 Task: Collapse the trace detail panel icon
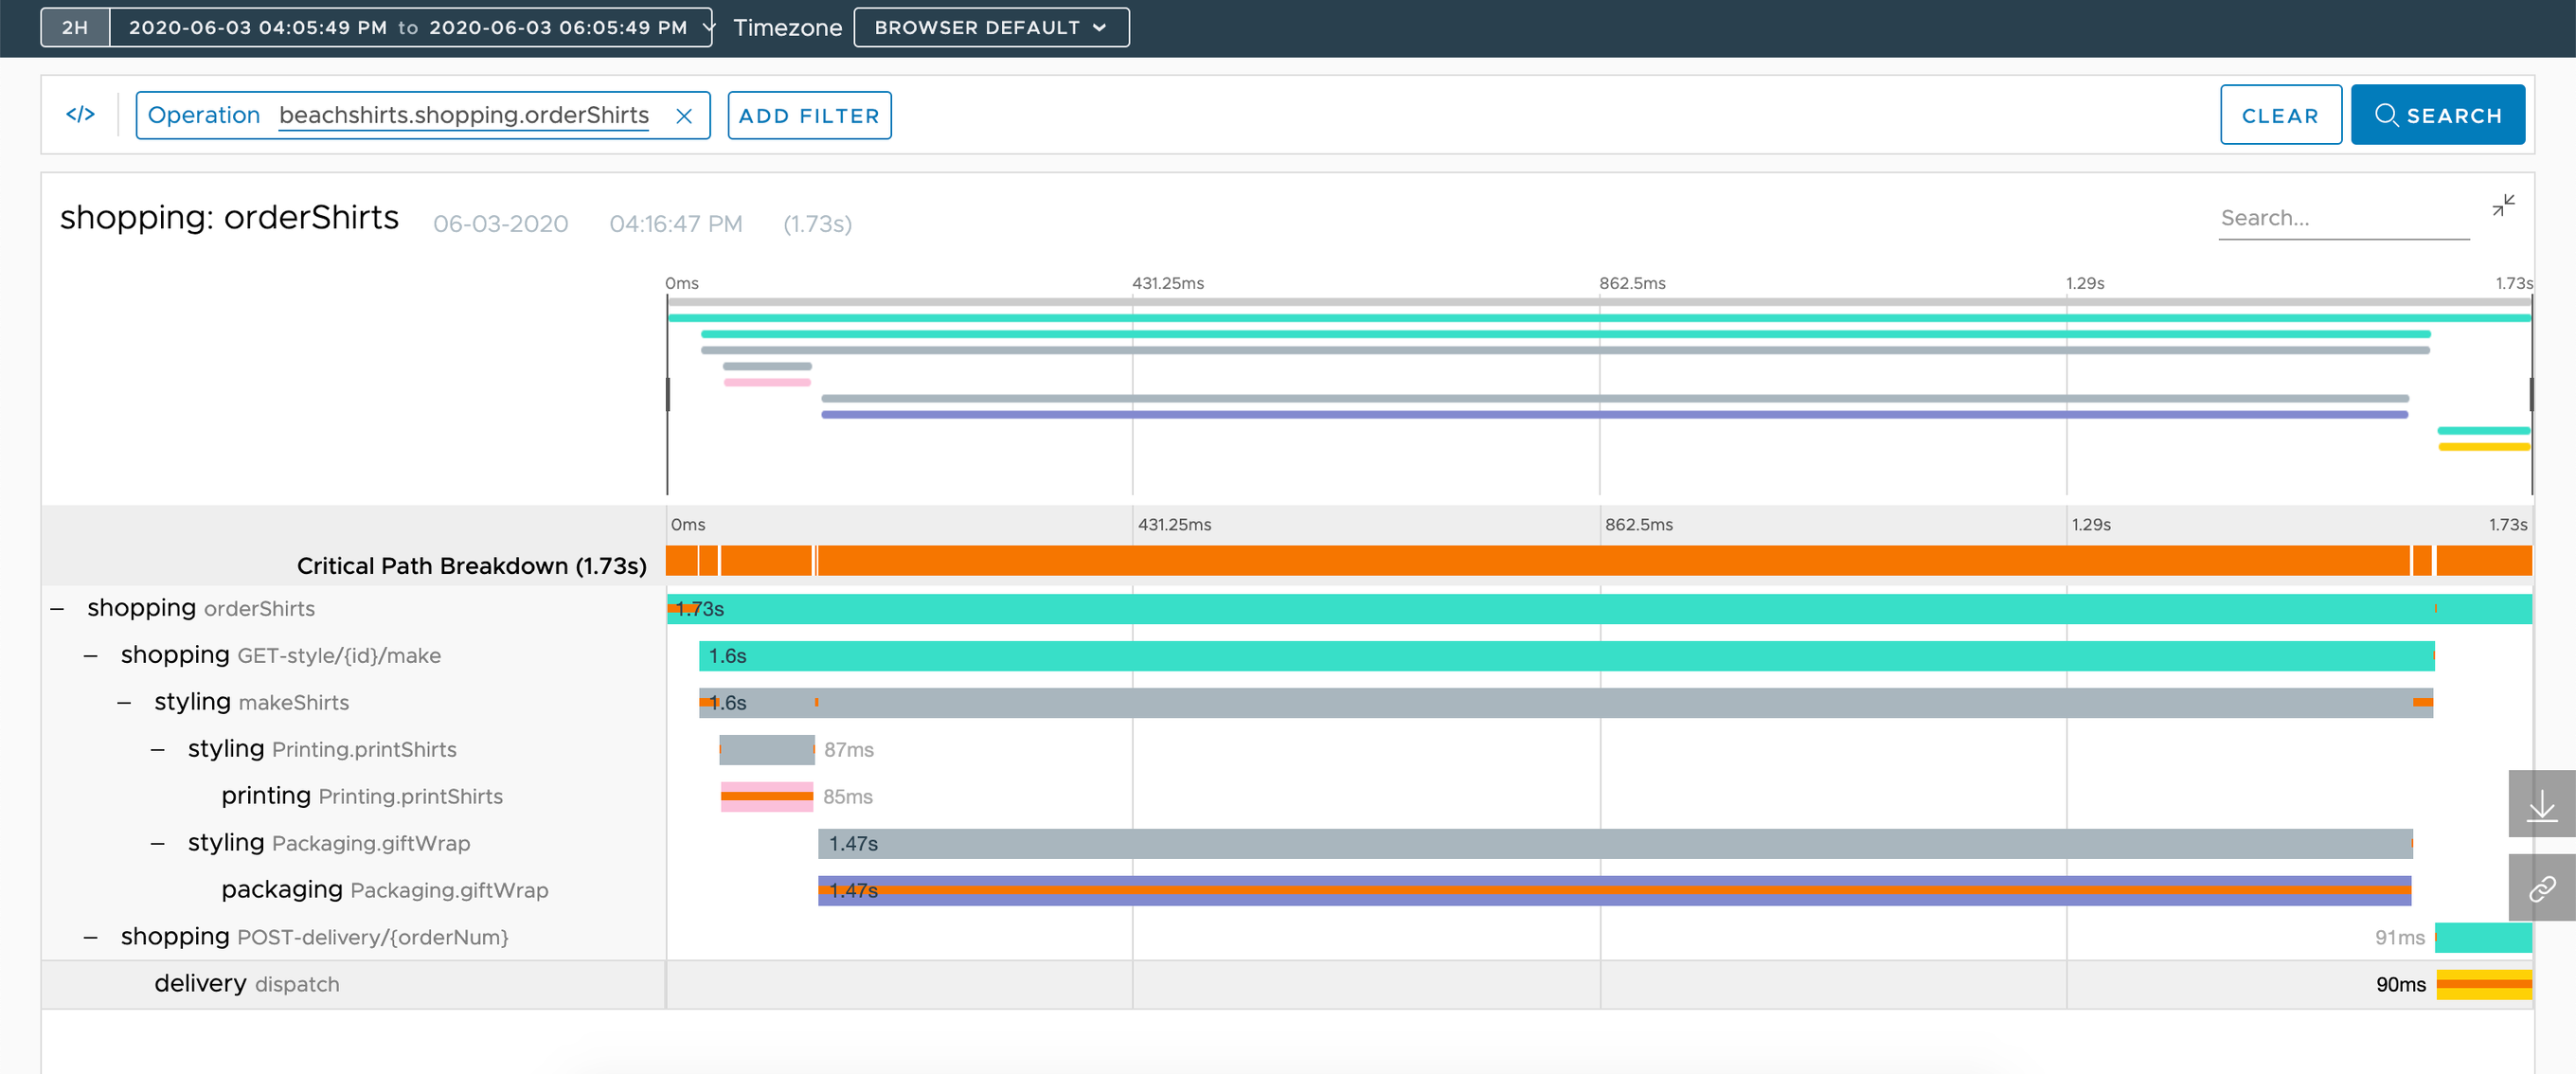[2503, 205]
